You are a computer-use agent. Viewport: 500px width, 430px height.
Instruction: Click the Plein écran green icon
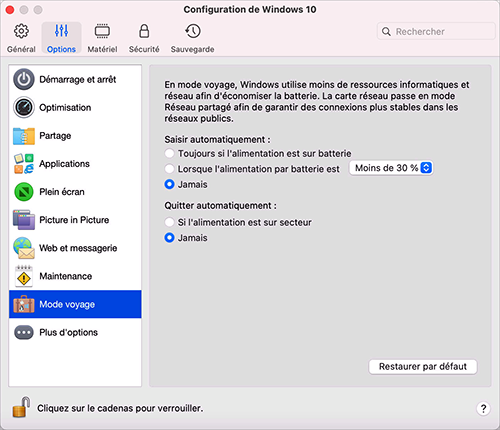coord(24,192)
